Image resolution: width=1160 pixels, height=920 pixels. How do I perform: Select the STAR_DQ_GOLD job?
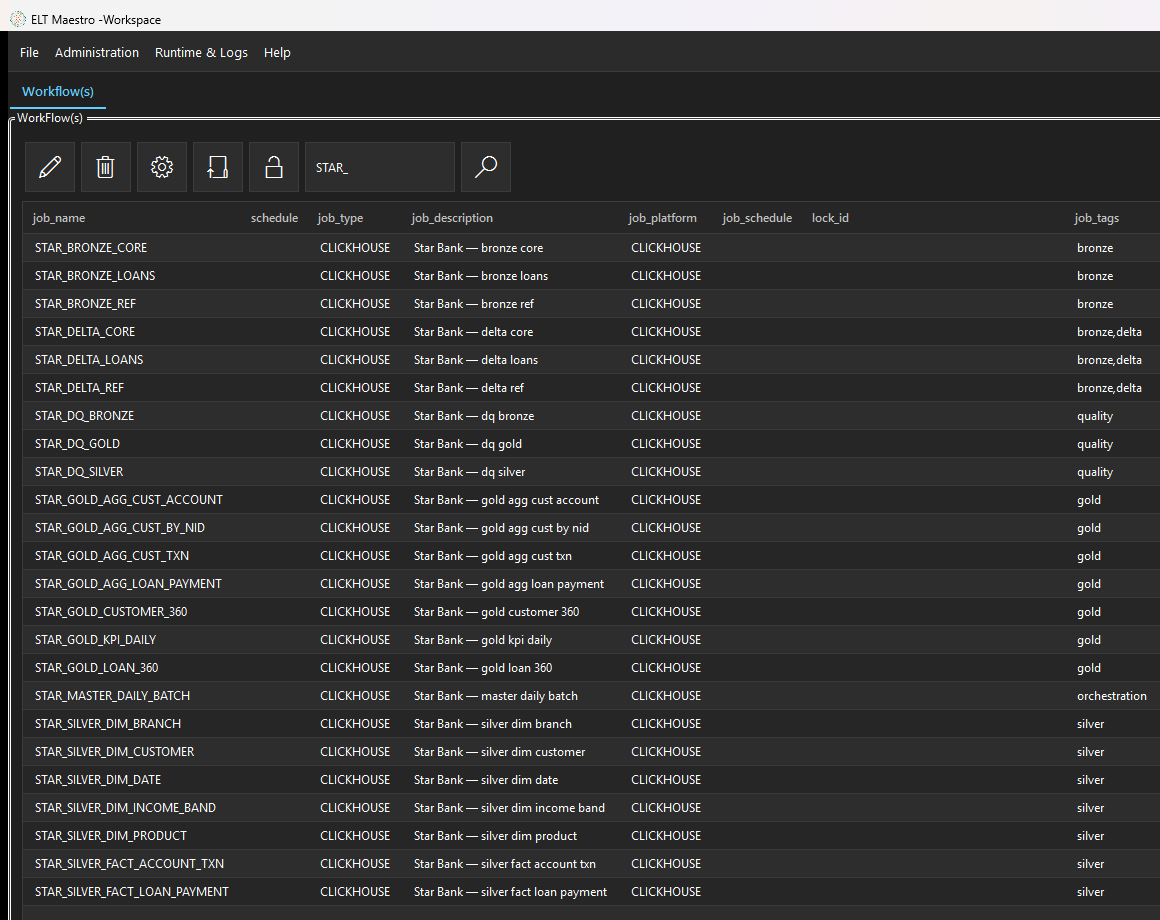pyautogui.click(x=77, y=444)
